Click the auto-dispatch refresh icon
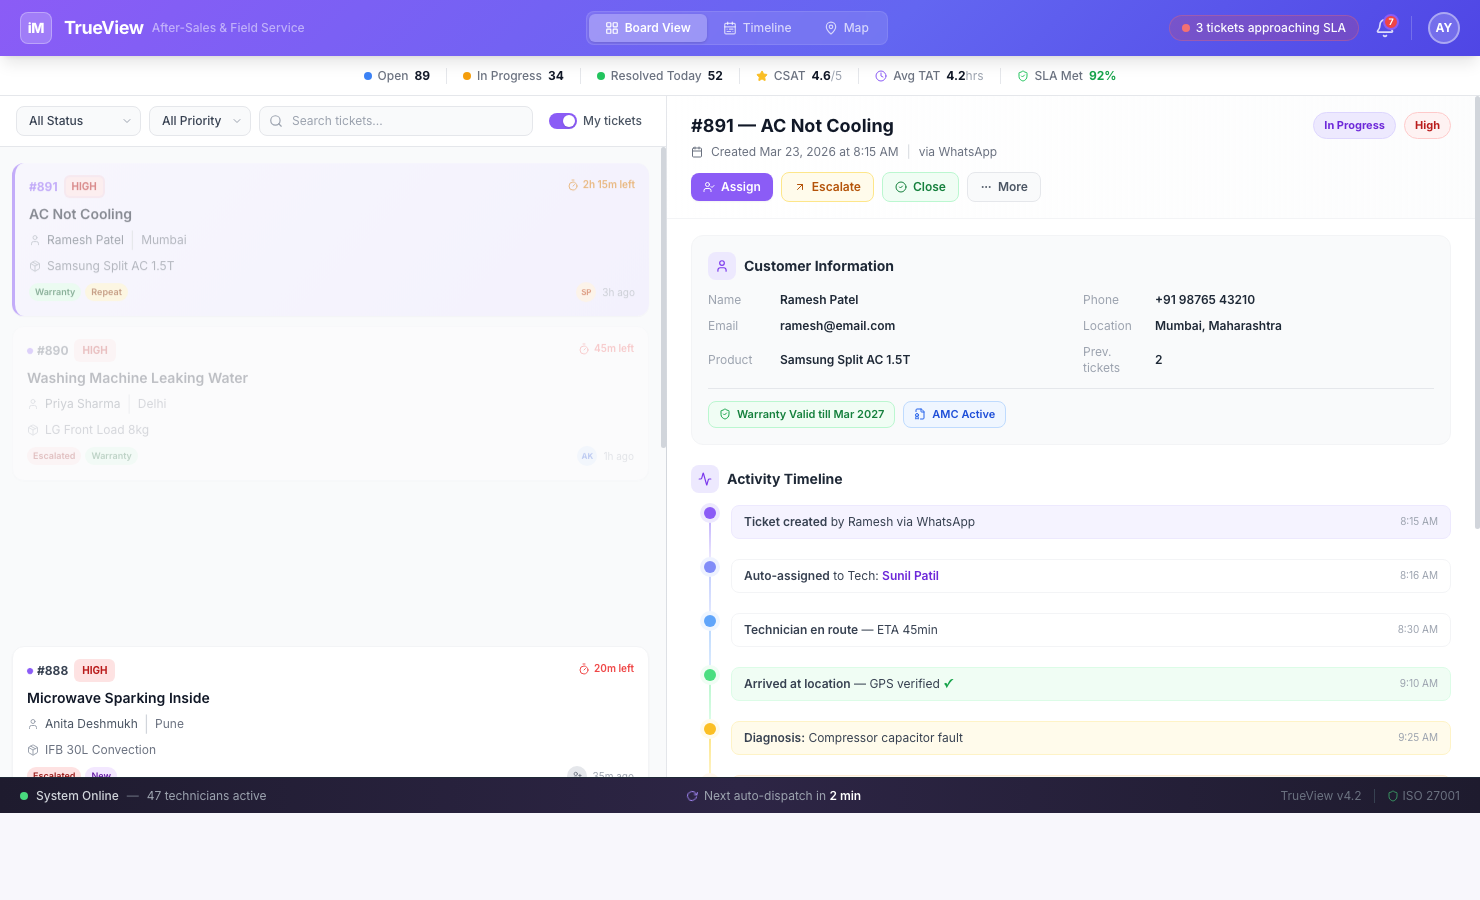The image size is (1480, 900). pyautogui.click(x=692, y=795)
